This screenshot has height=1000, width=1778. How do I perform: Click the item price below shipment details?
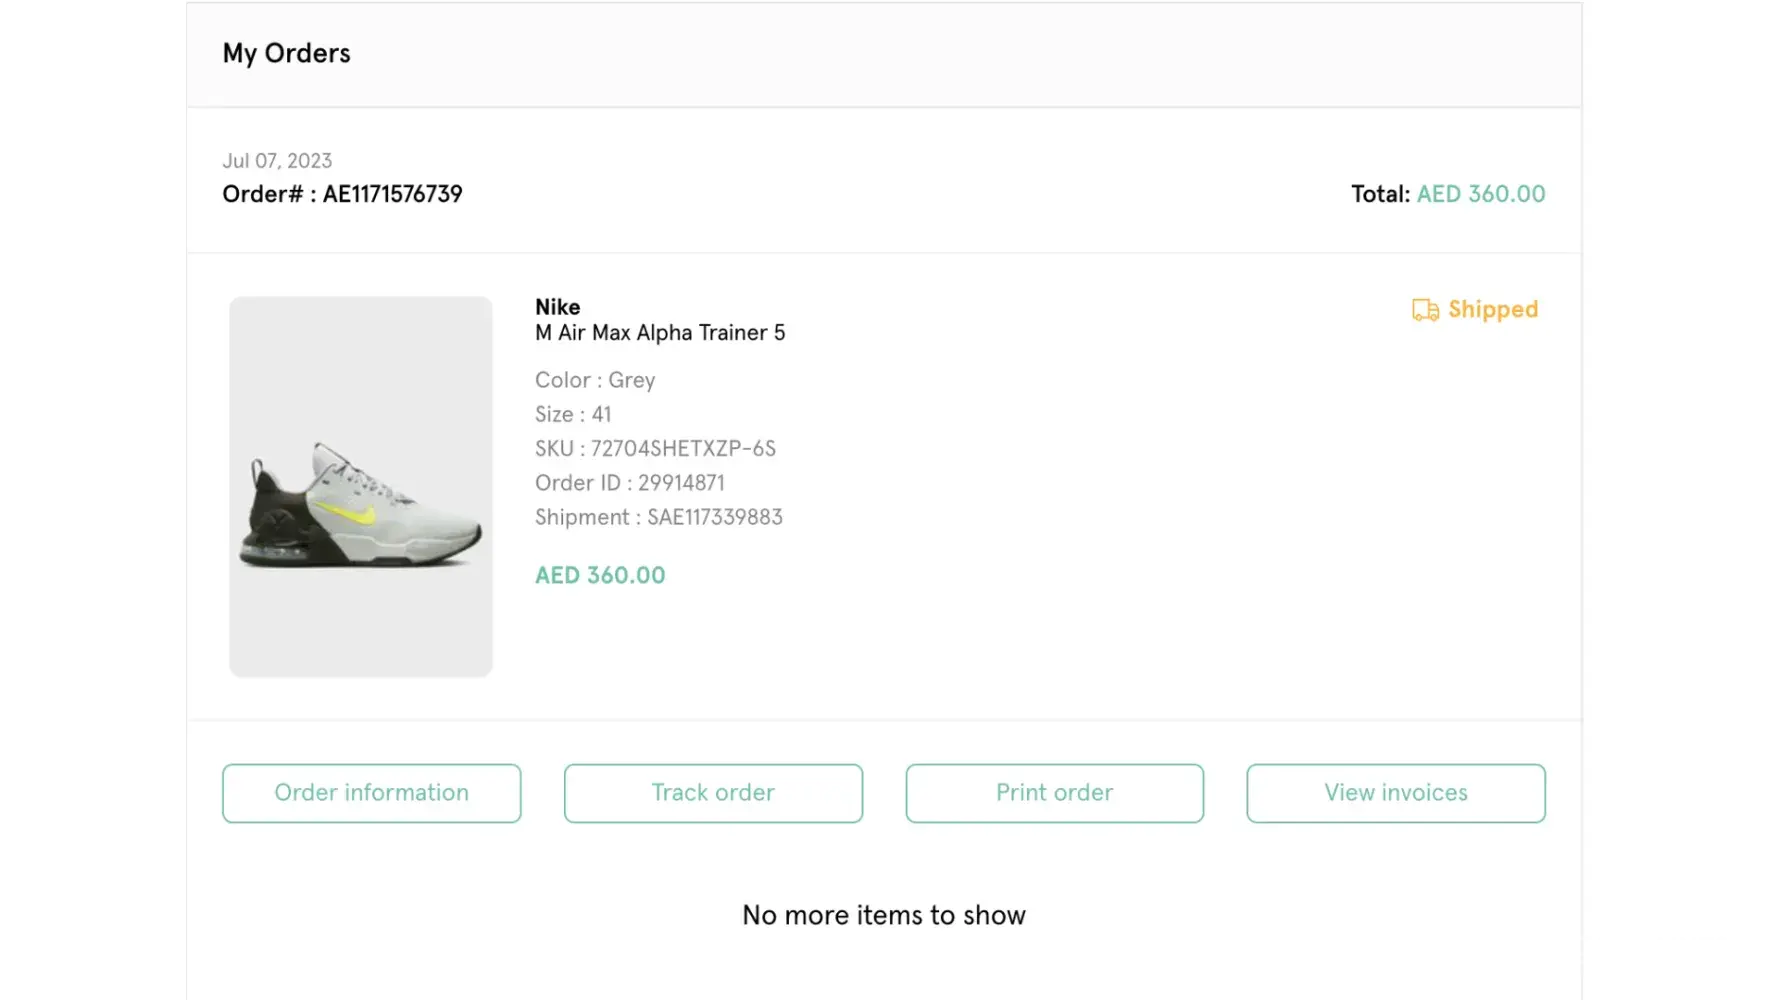click(600, 576)
